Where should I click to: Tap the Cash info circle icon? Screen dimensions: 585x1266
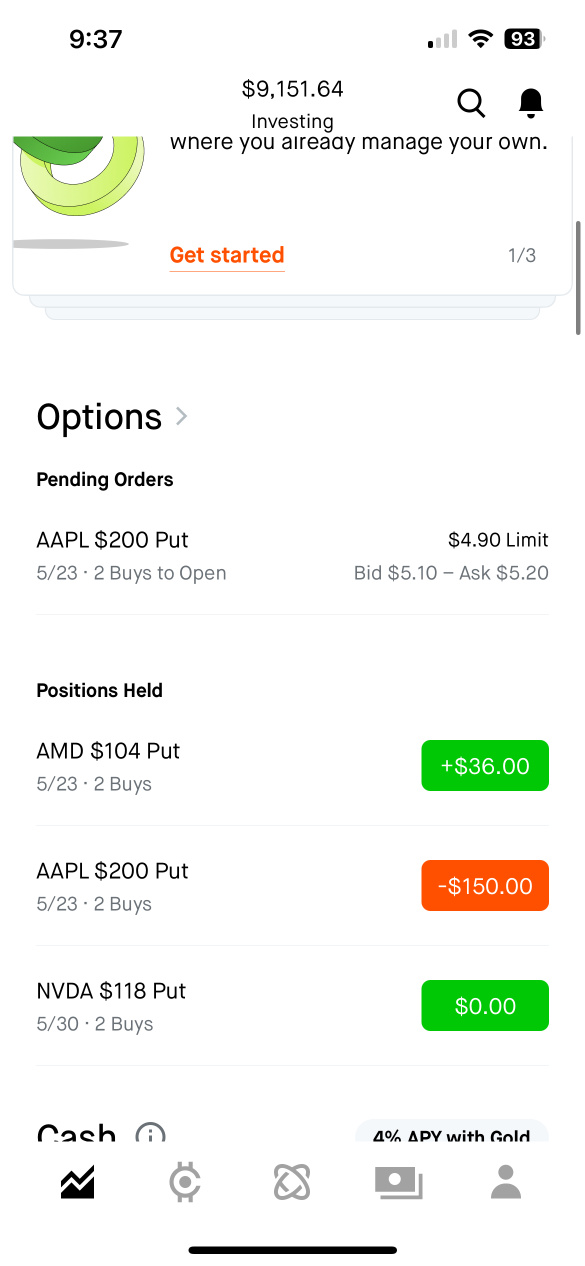click(151, 1136)
